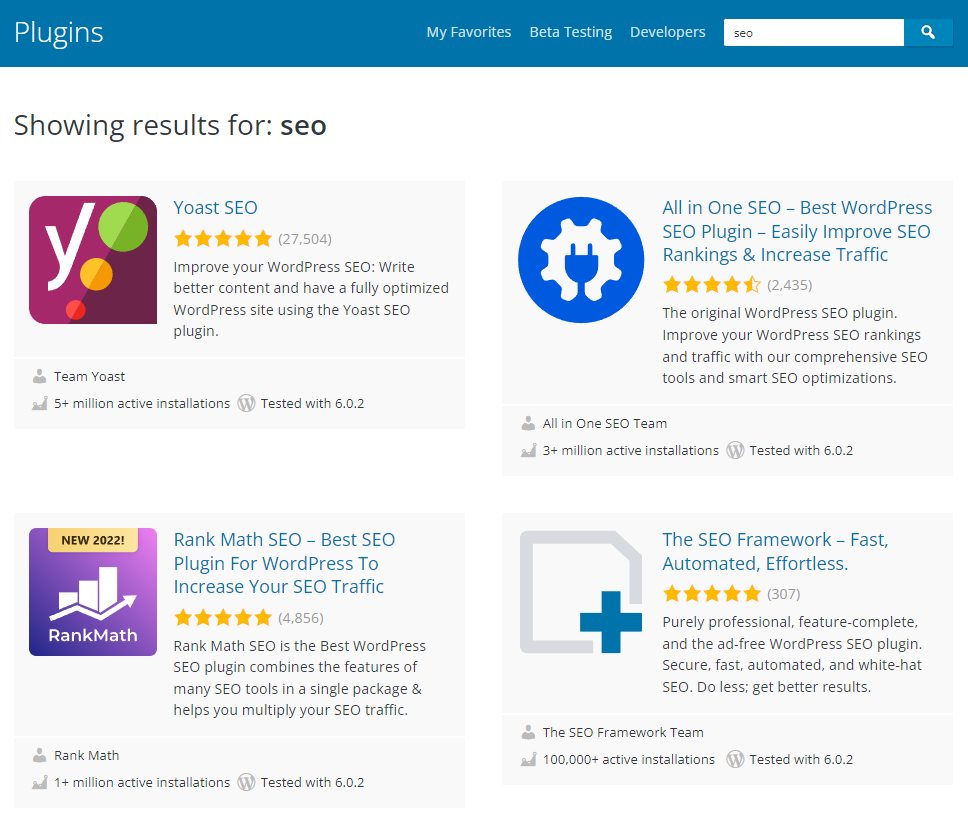Click author icon next to Team Yoast
This screenshot has width=968, height=821.
(x=40, y=377)
